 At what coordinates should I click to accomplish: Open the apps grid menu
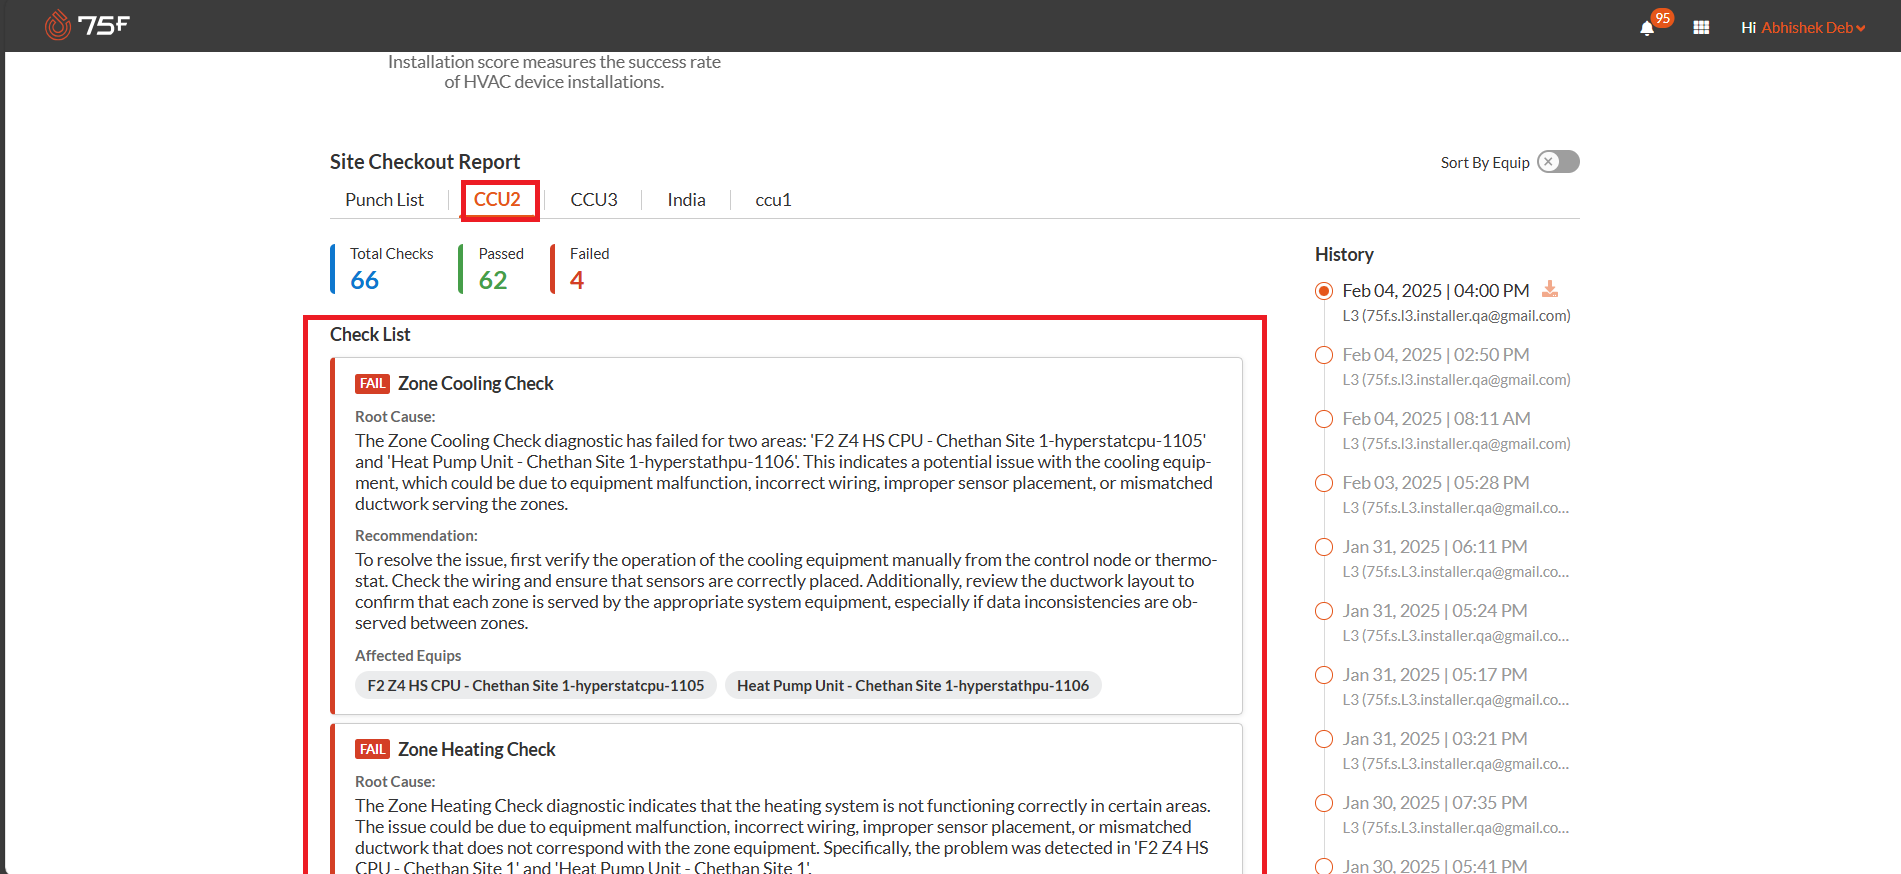(1701, 28)
